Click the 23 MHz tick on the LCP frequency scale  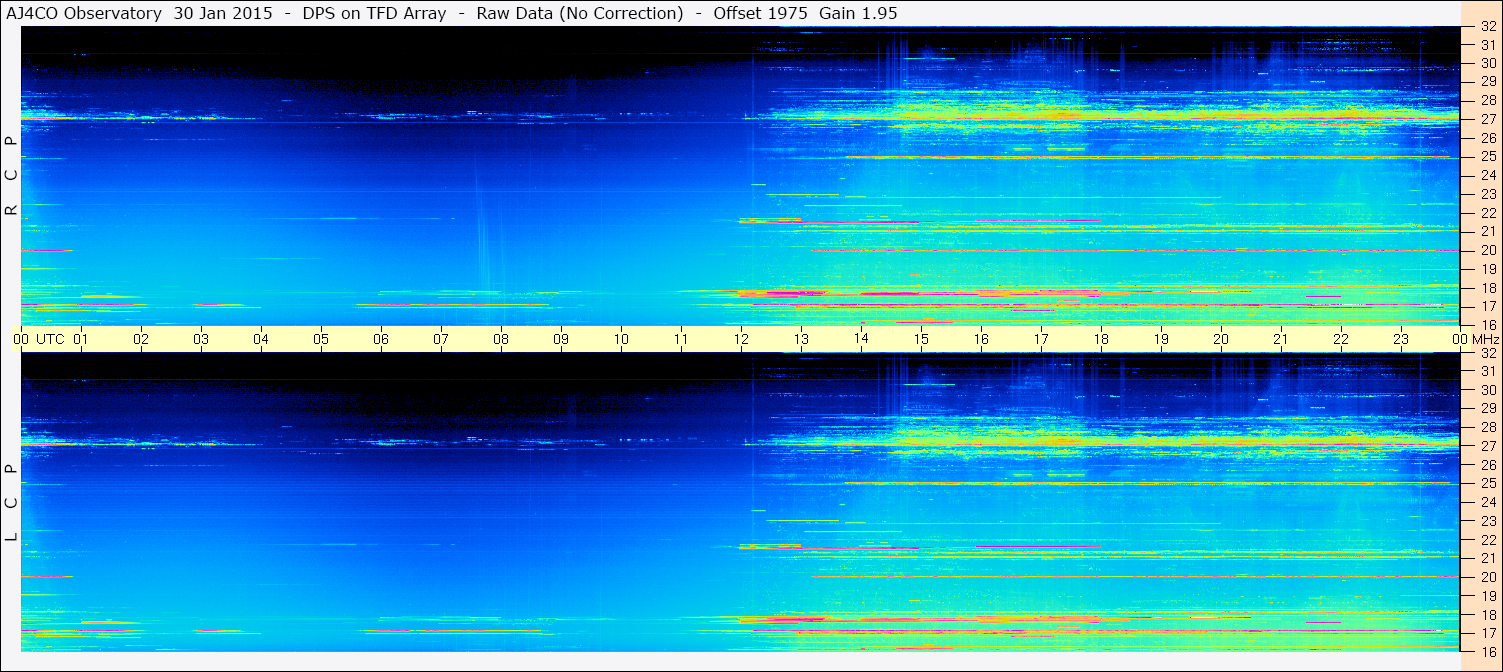click(x=1488, y=521)
